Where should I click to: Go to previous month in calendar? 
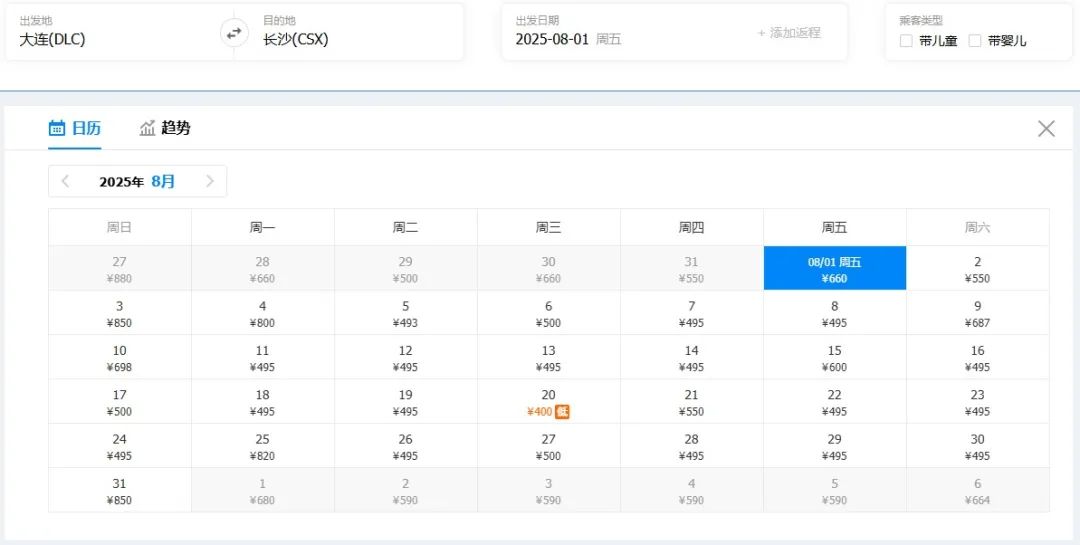(x=65, y=181)
